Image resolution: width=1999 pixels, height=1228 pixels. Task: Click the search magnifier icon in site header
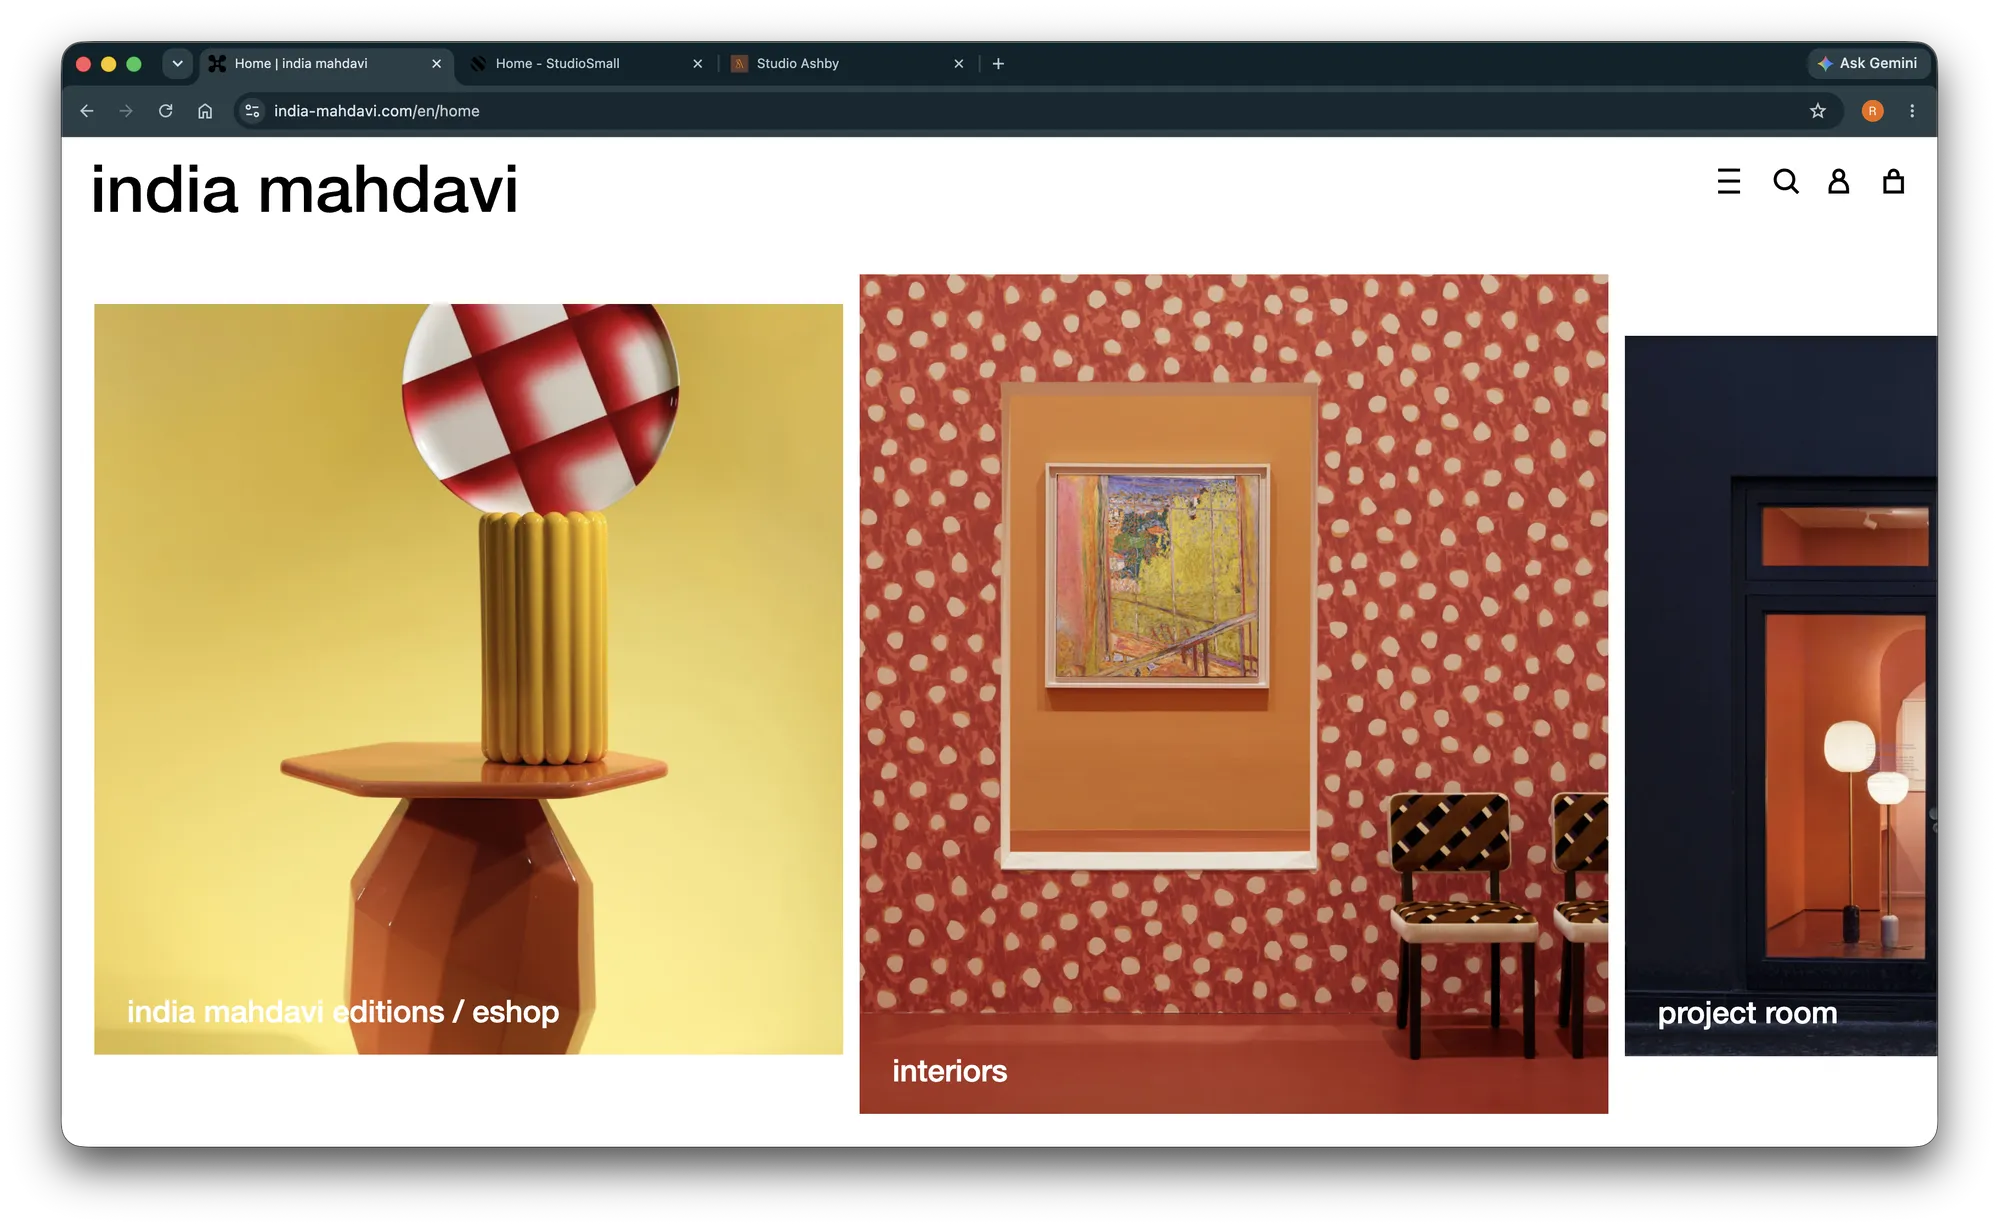(1785, 181)
